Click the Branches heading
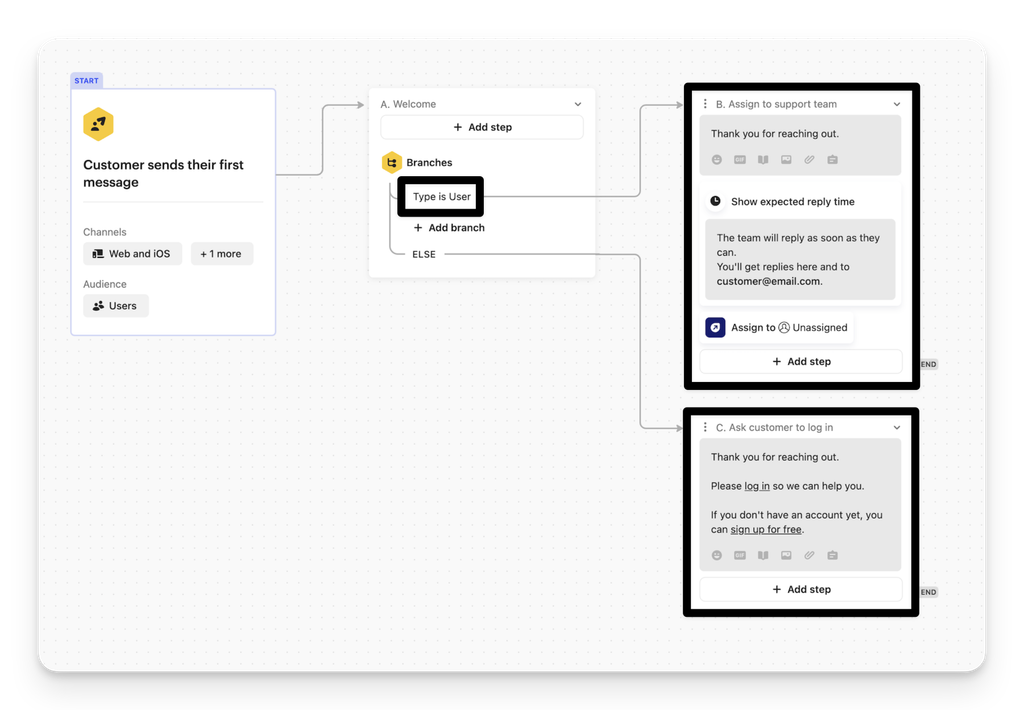The height and width of the screenshot is (710, 1024). 429,162
